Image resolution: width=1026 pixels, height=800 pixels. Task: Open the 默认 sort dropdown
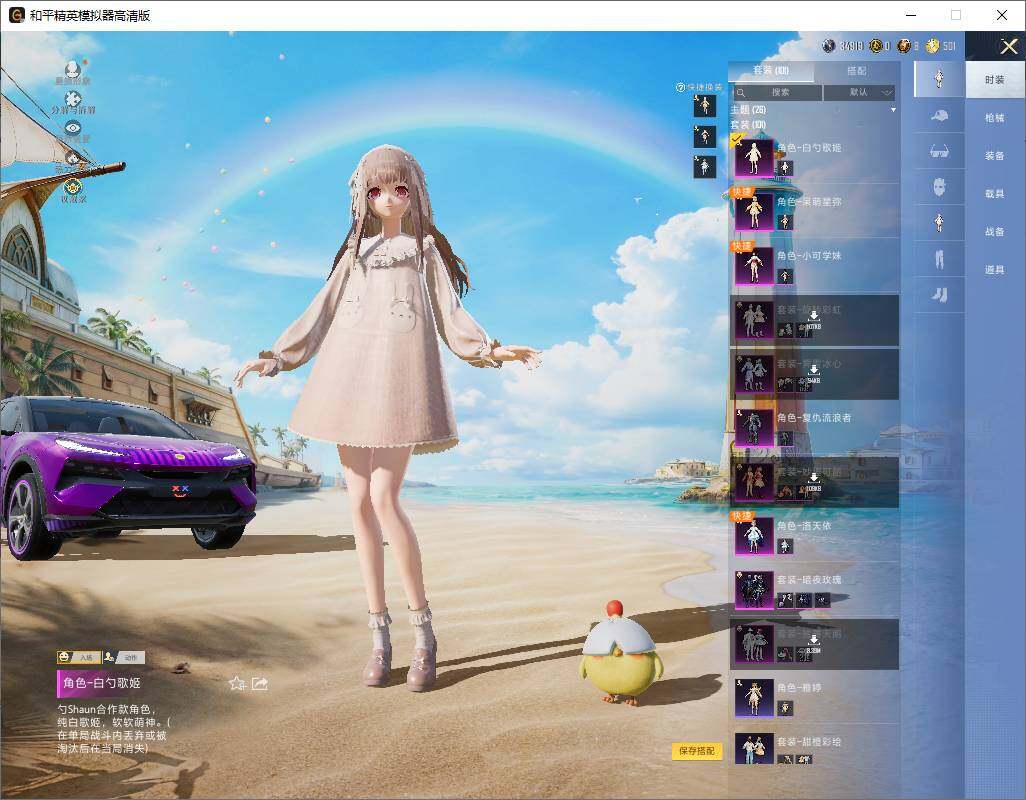(x=859, y=93)
